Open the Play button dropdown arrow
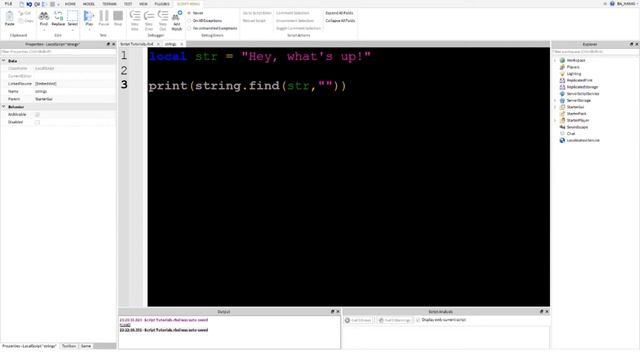Viewport: 640px width, 360px height. point(89,29)
